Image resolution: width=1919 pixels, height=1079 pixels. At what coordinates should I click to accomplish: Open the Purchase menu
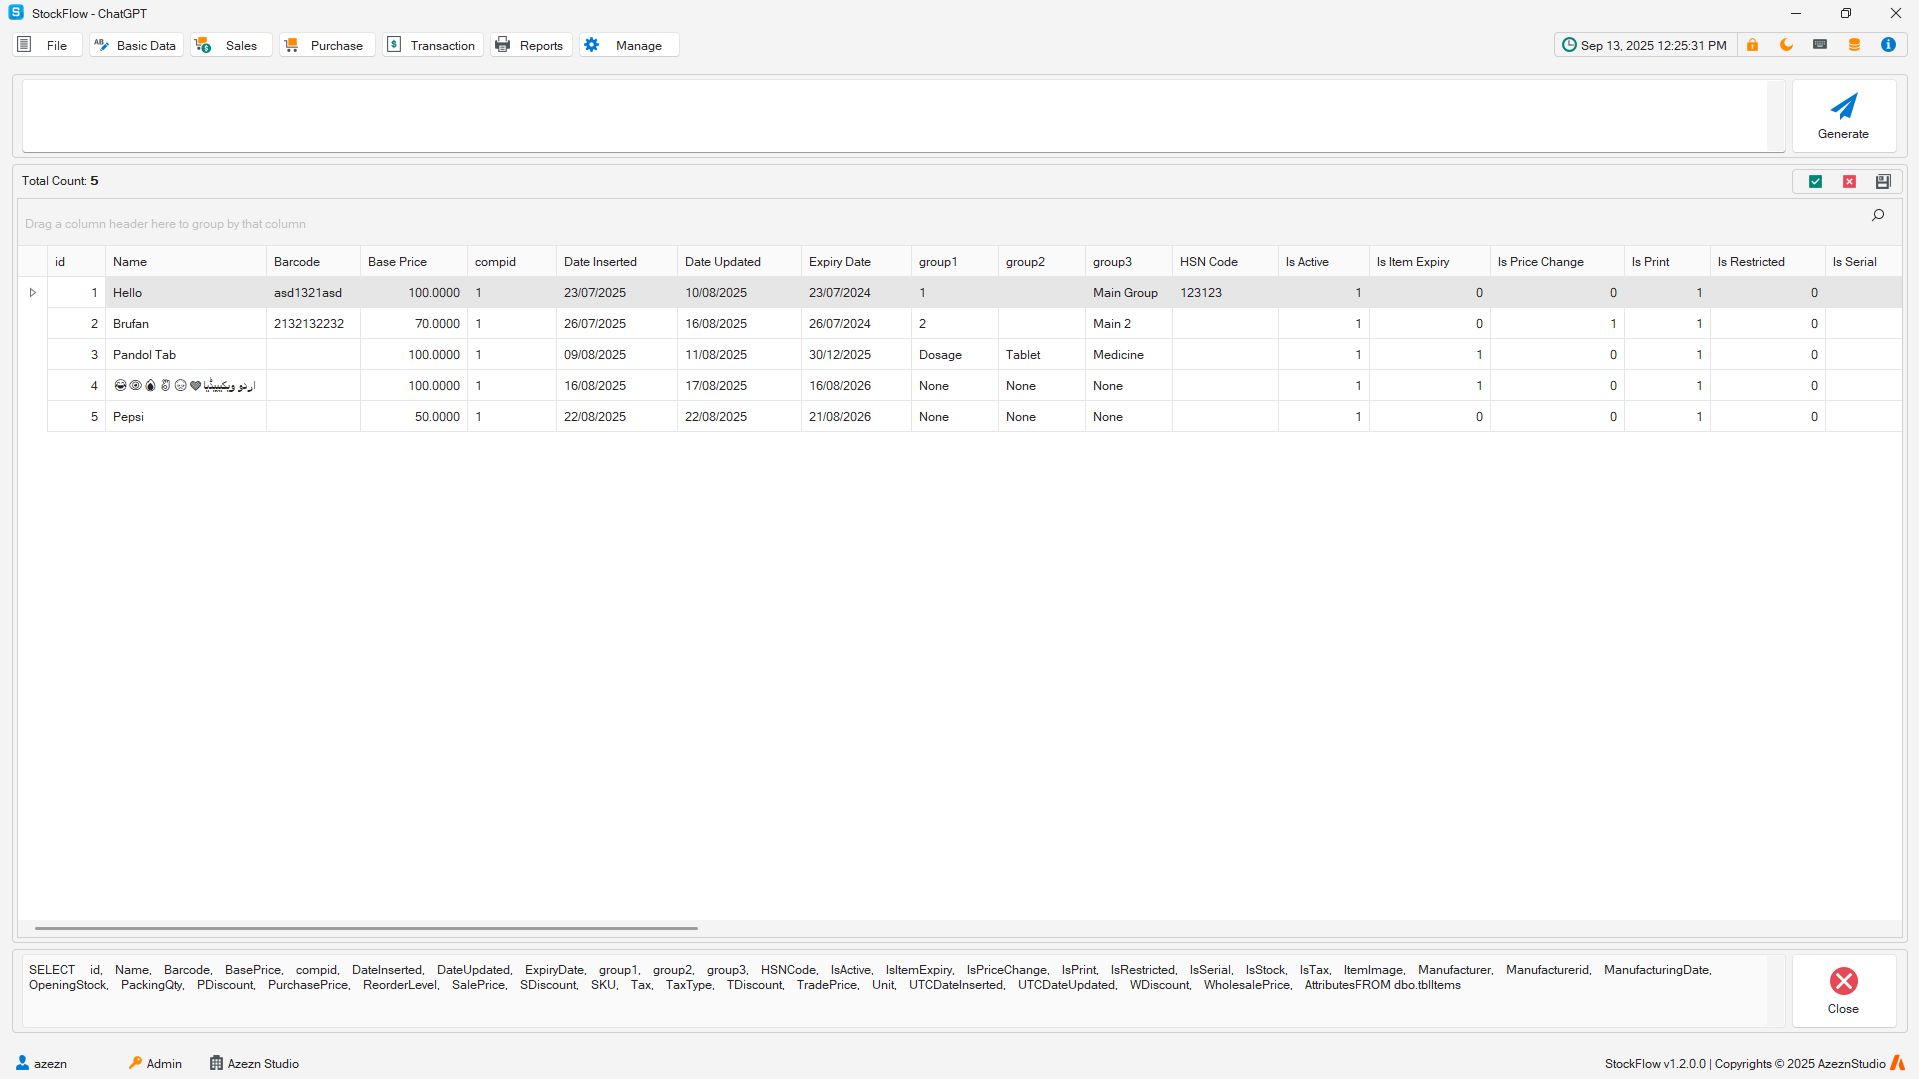pos(327,45)
